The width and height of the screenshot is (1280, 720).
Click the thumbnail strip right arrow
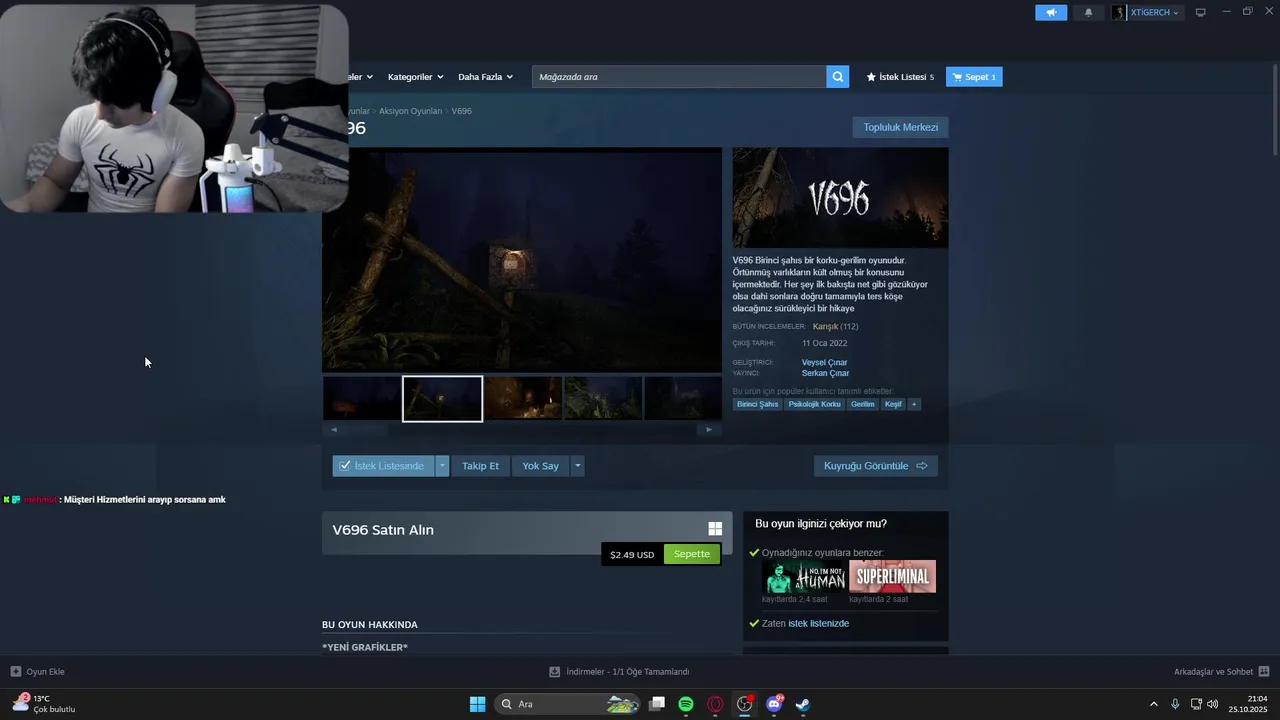tap(709, 429)
